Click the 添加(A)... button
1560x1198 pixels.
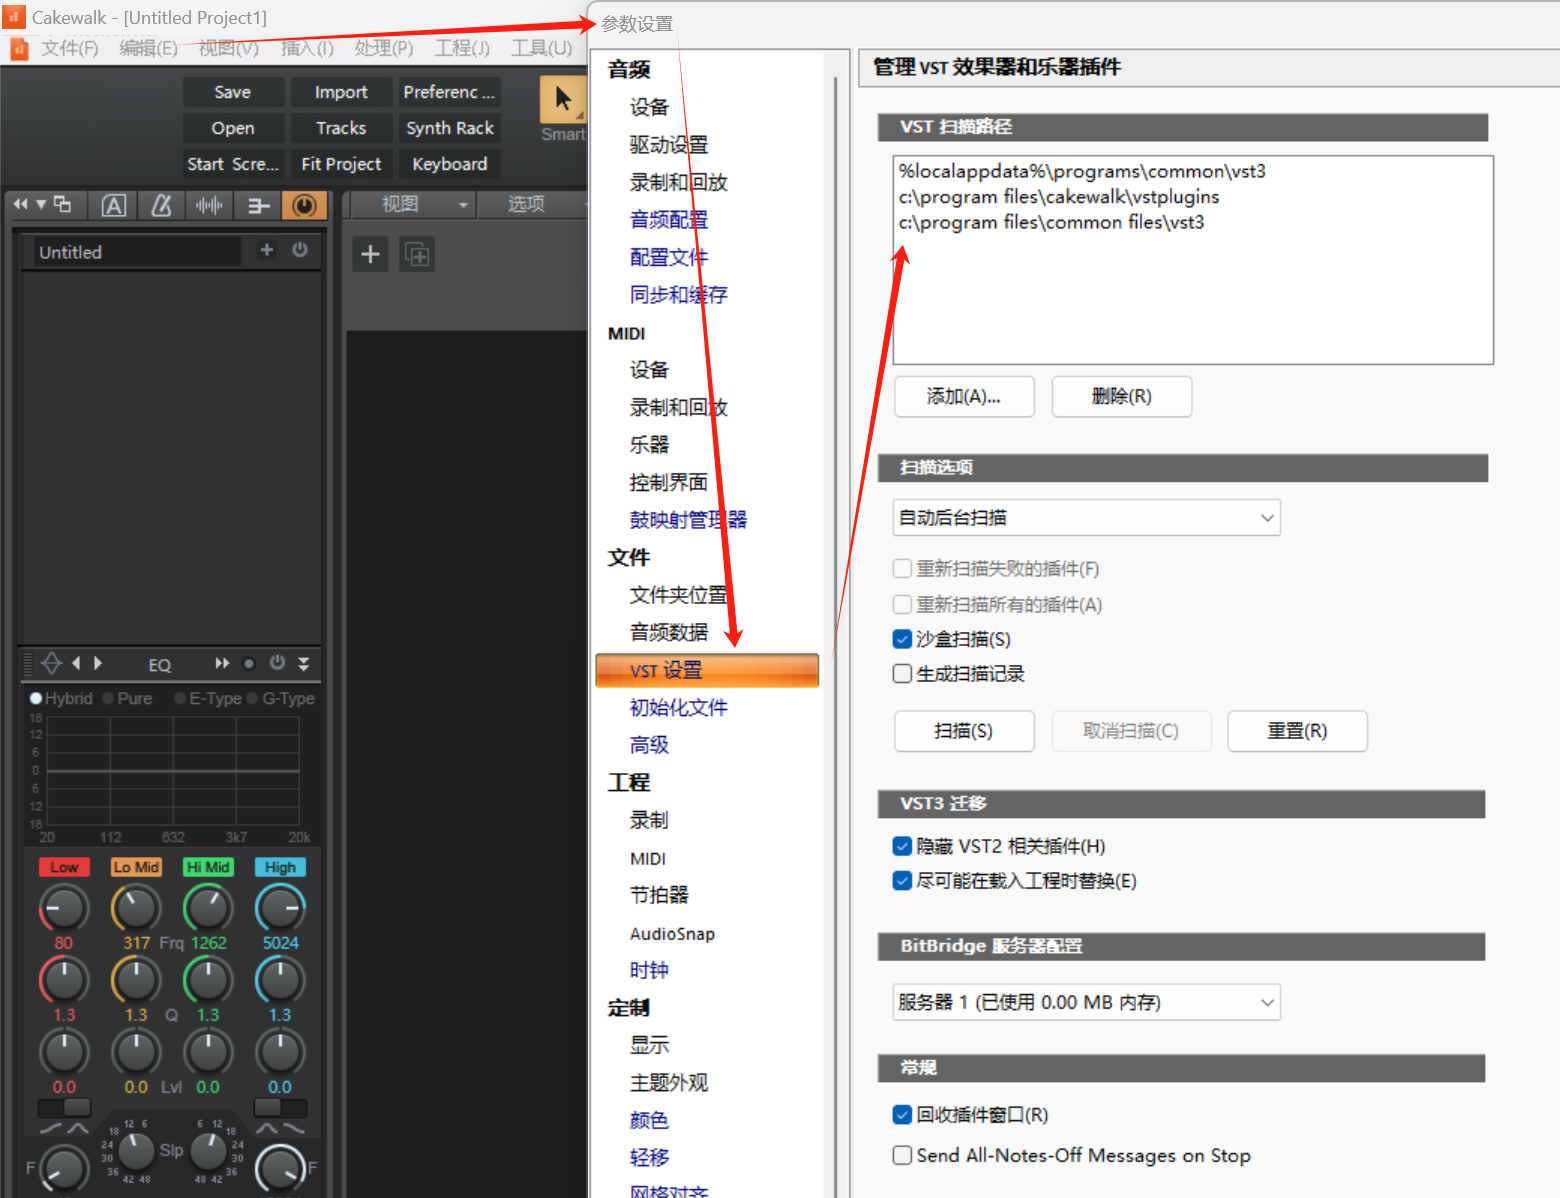964,396
